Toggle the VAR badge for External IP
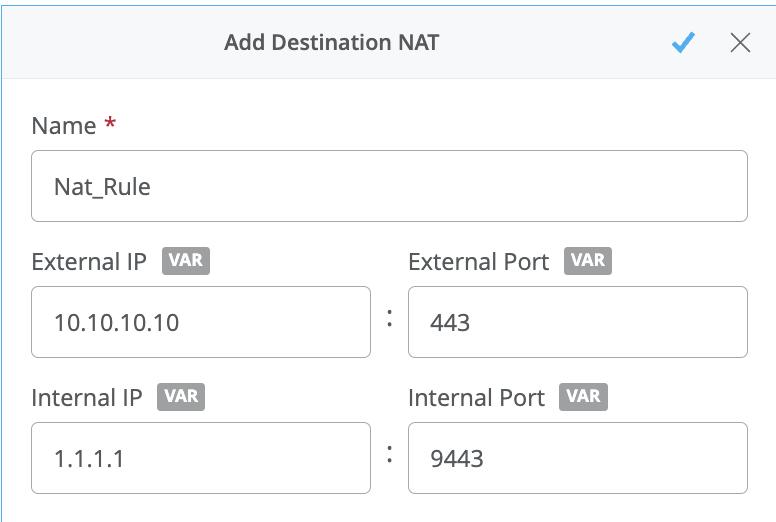 coord(185,261)
